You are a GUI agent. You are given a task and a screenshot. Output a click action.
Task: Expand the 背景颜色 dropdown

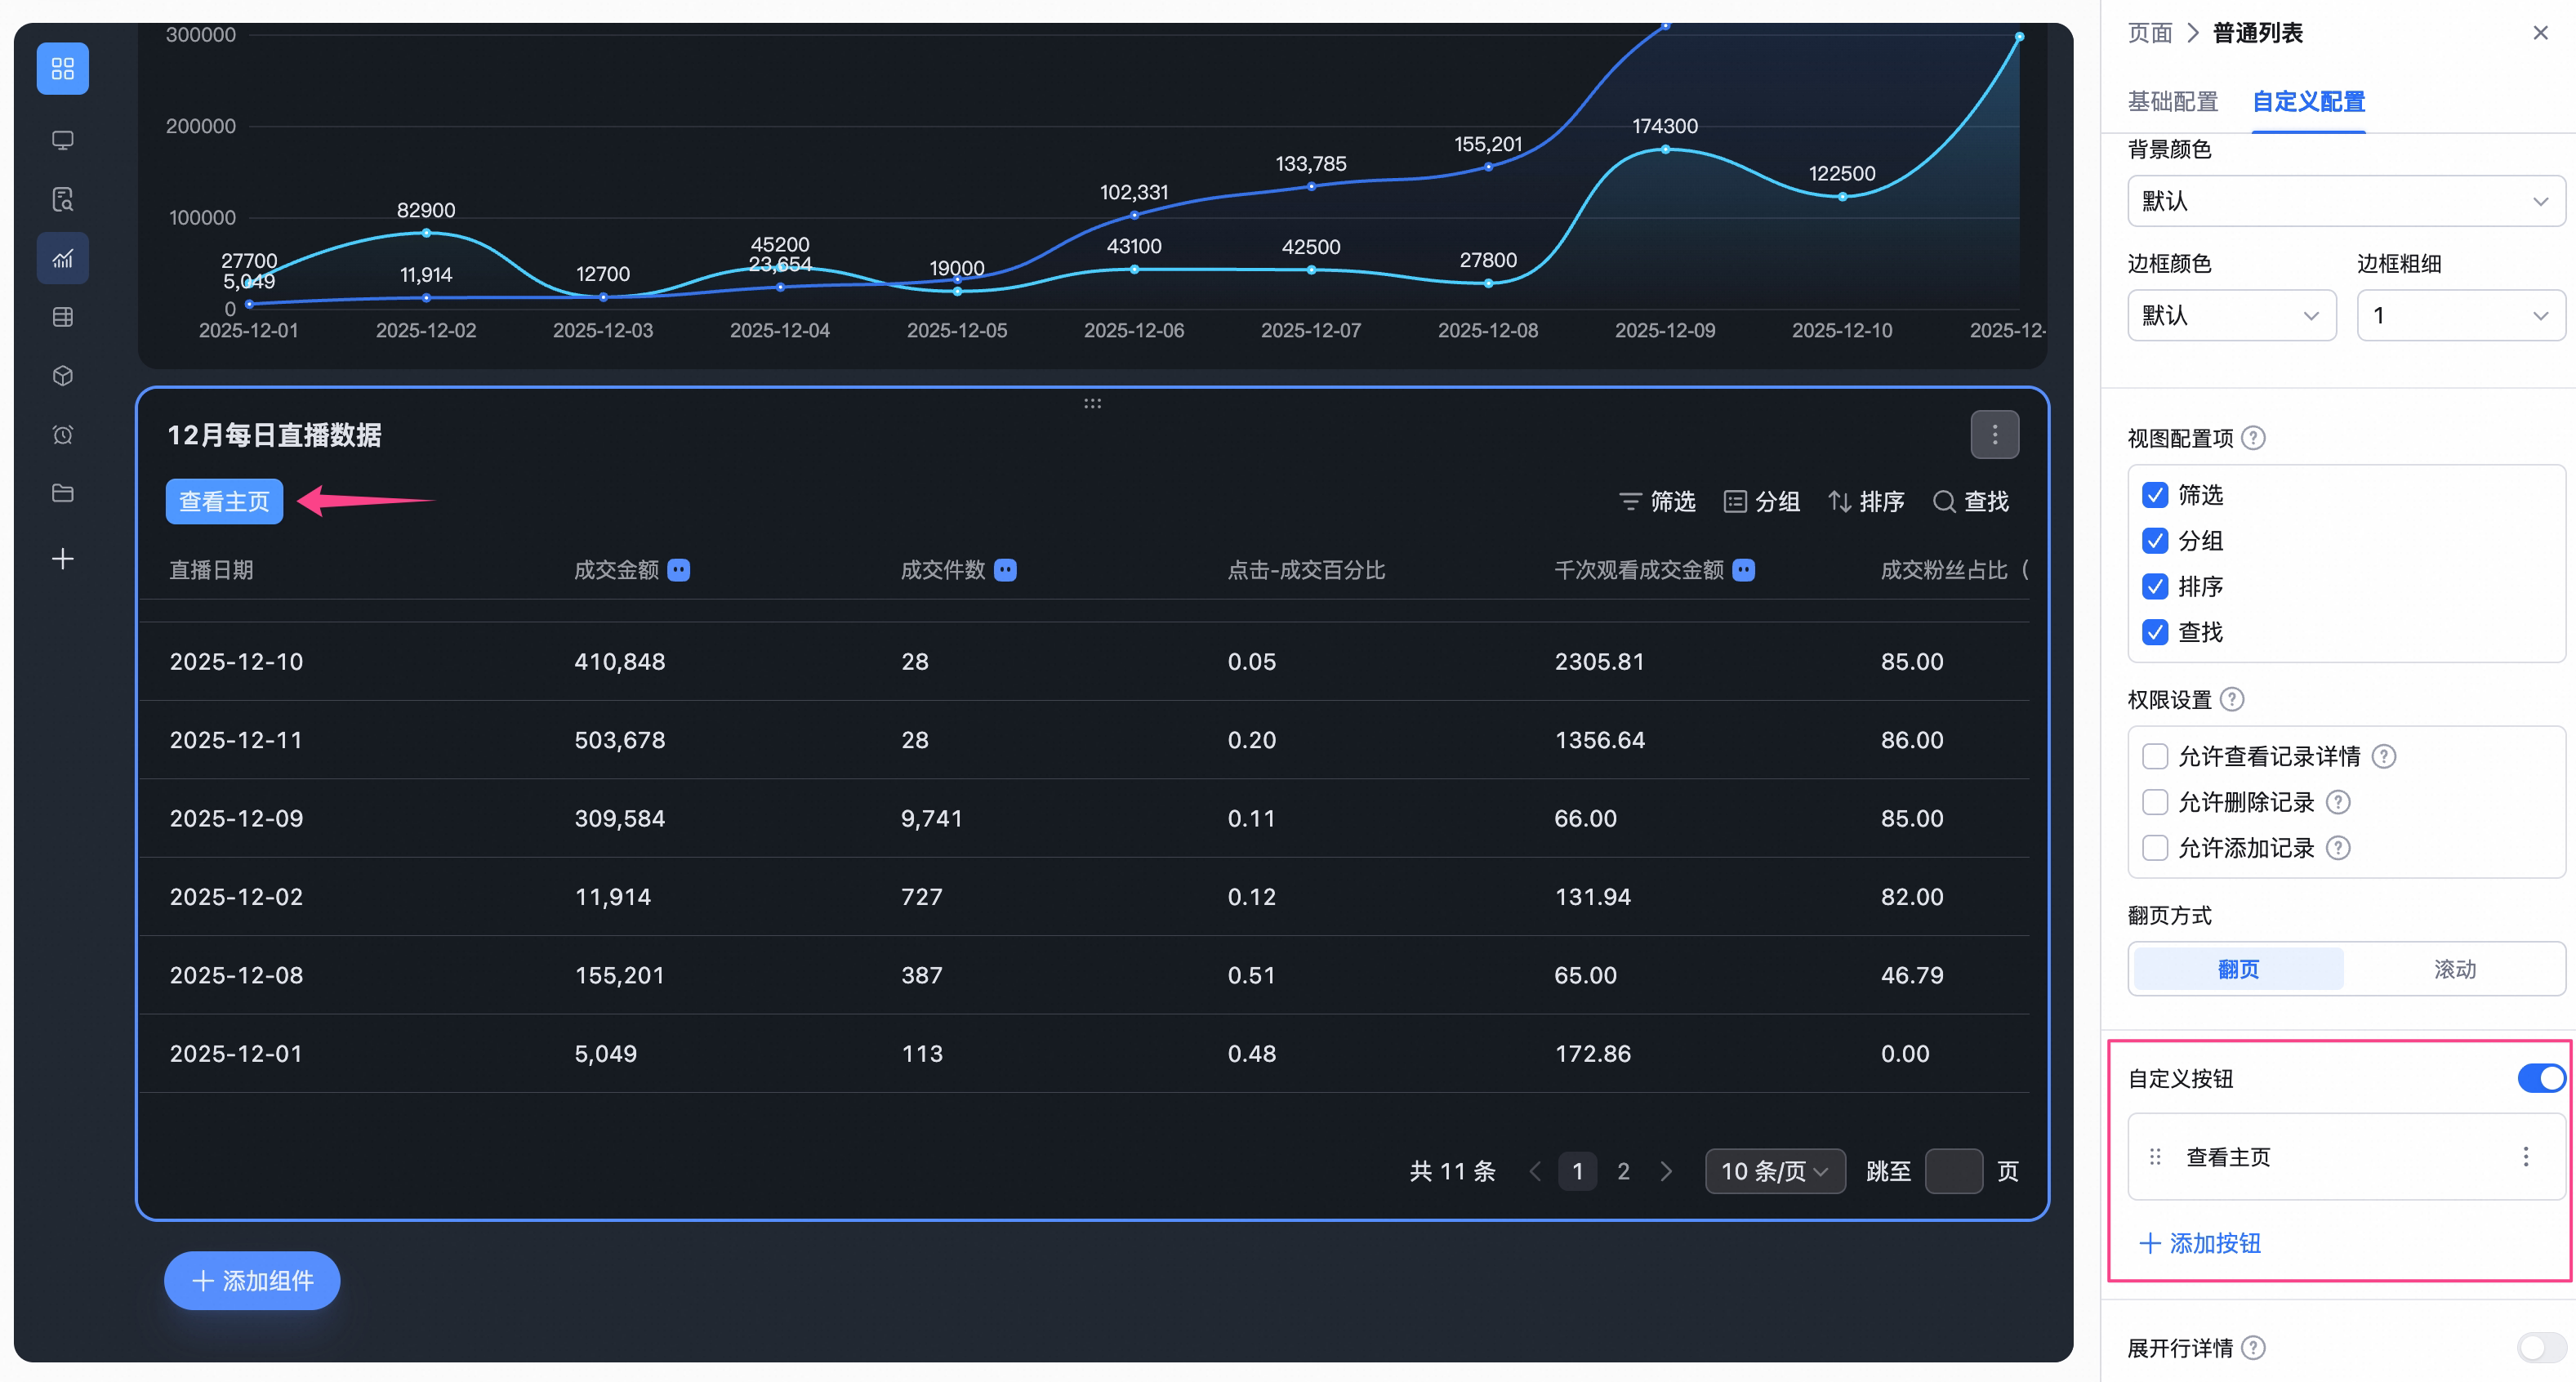tap(2345, 201)
